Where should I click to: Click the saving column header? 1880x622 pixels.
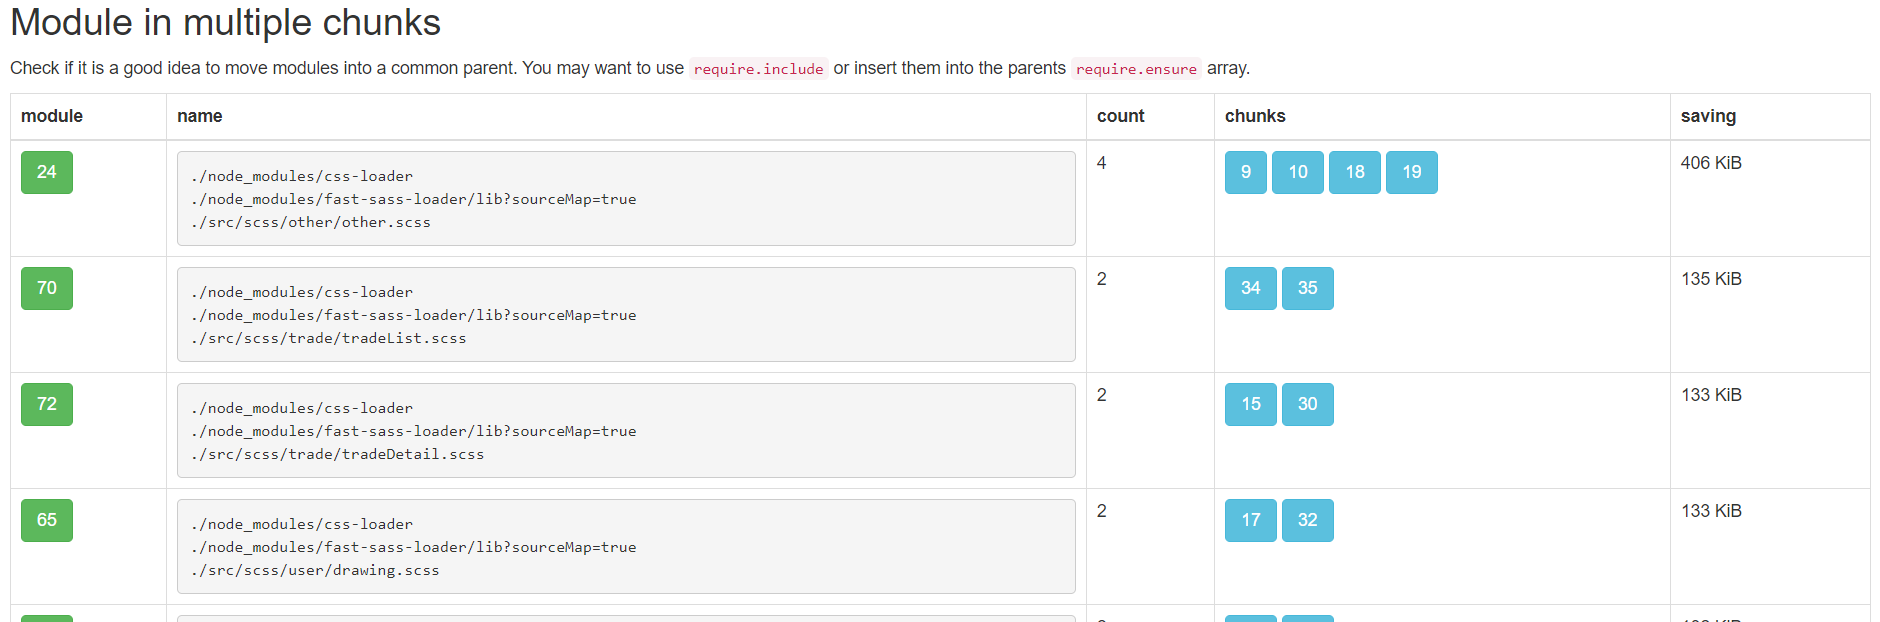[x=1708, y=116]
